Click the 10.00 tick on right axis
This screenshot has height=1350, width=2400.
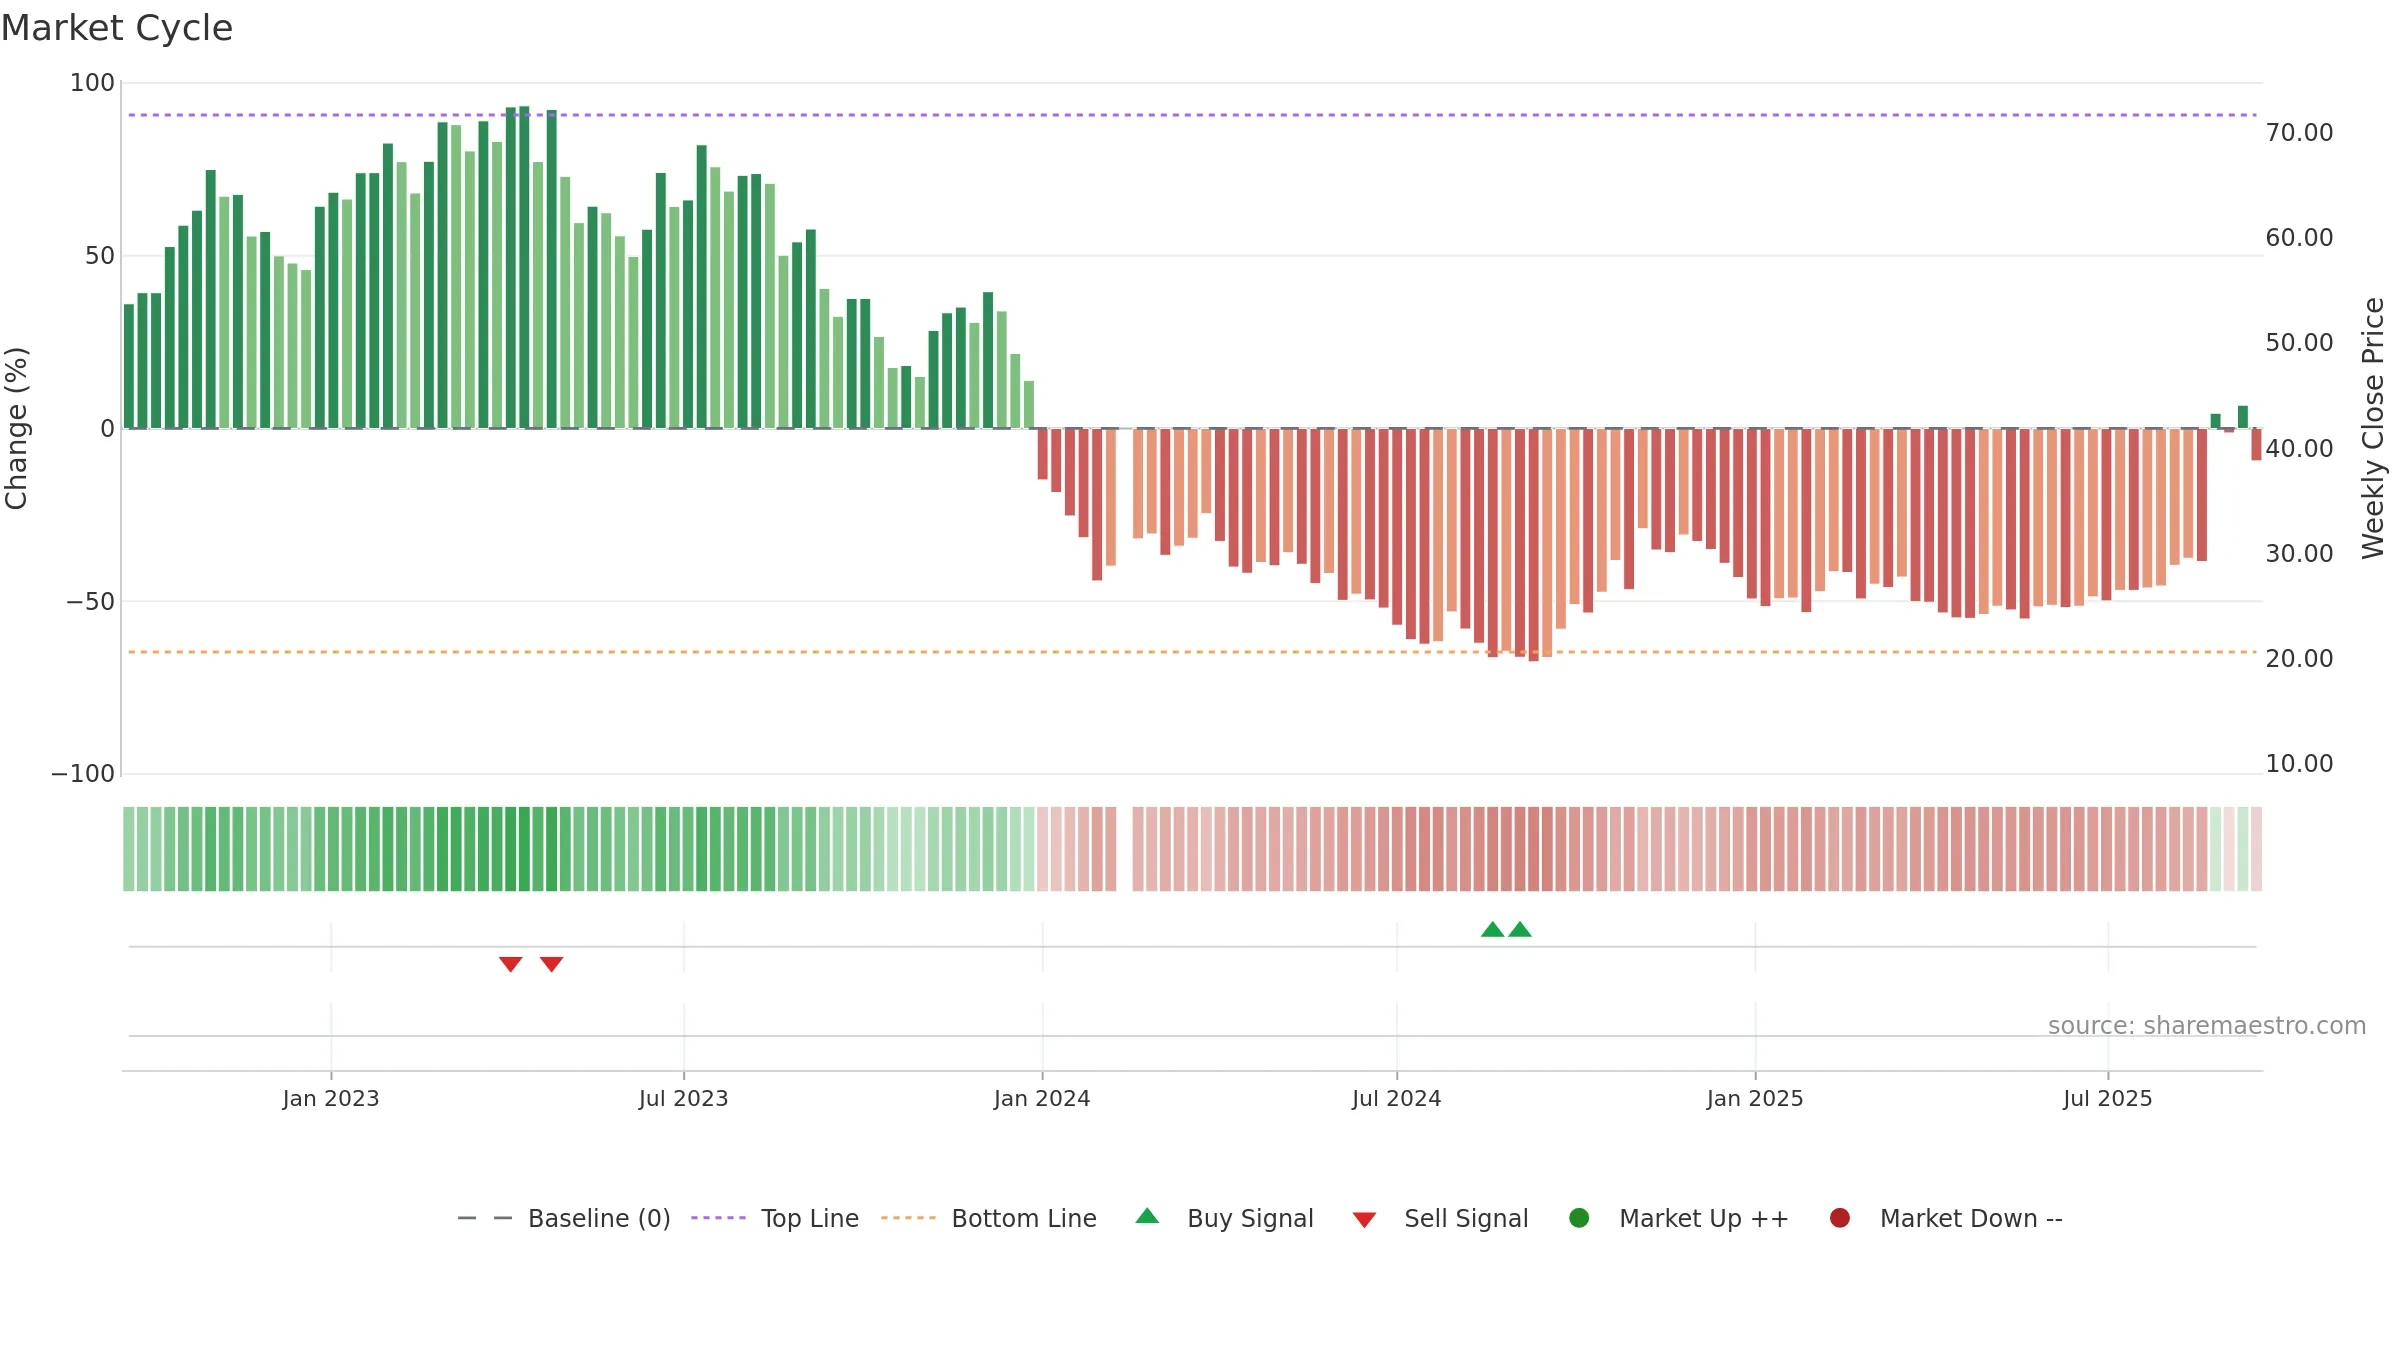2300,763
